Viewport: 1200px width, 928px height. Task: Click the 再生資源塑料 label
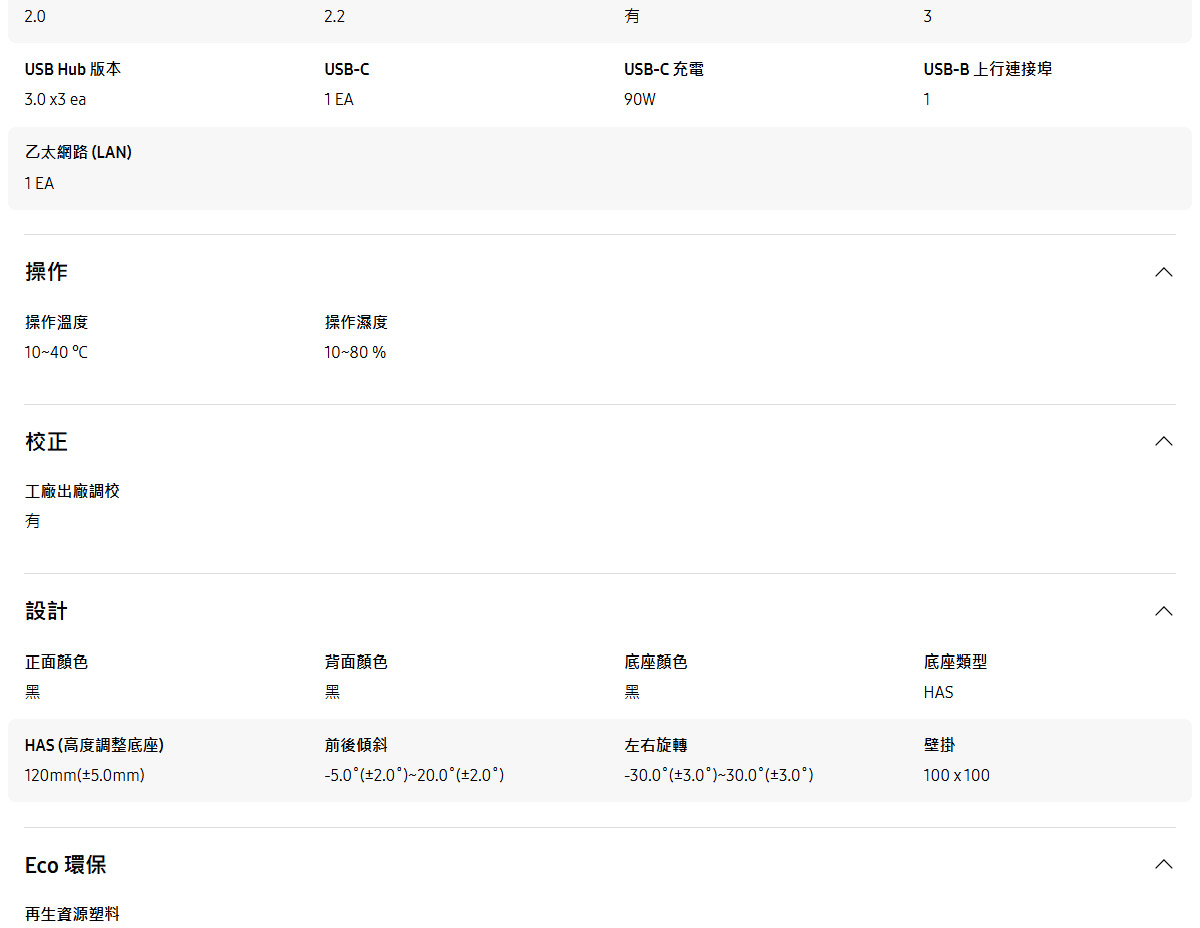pos(72,912)
